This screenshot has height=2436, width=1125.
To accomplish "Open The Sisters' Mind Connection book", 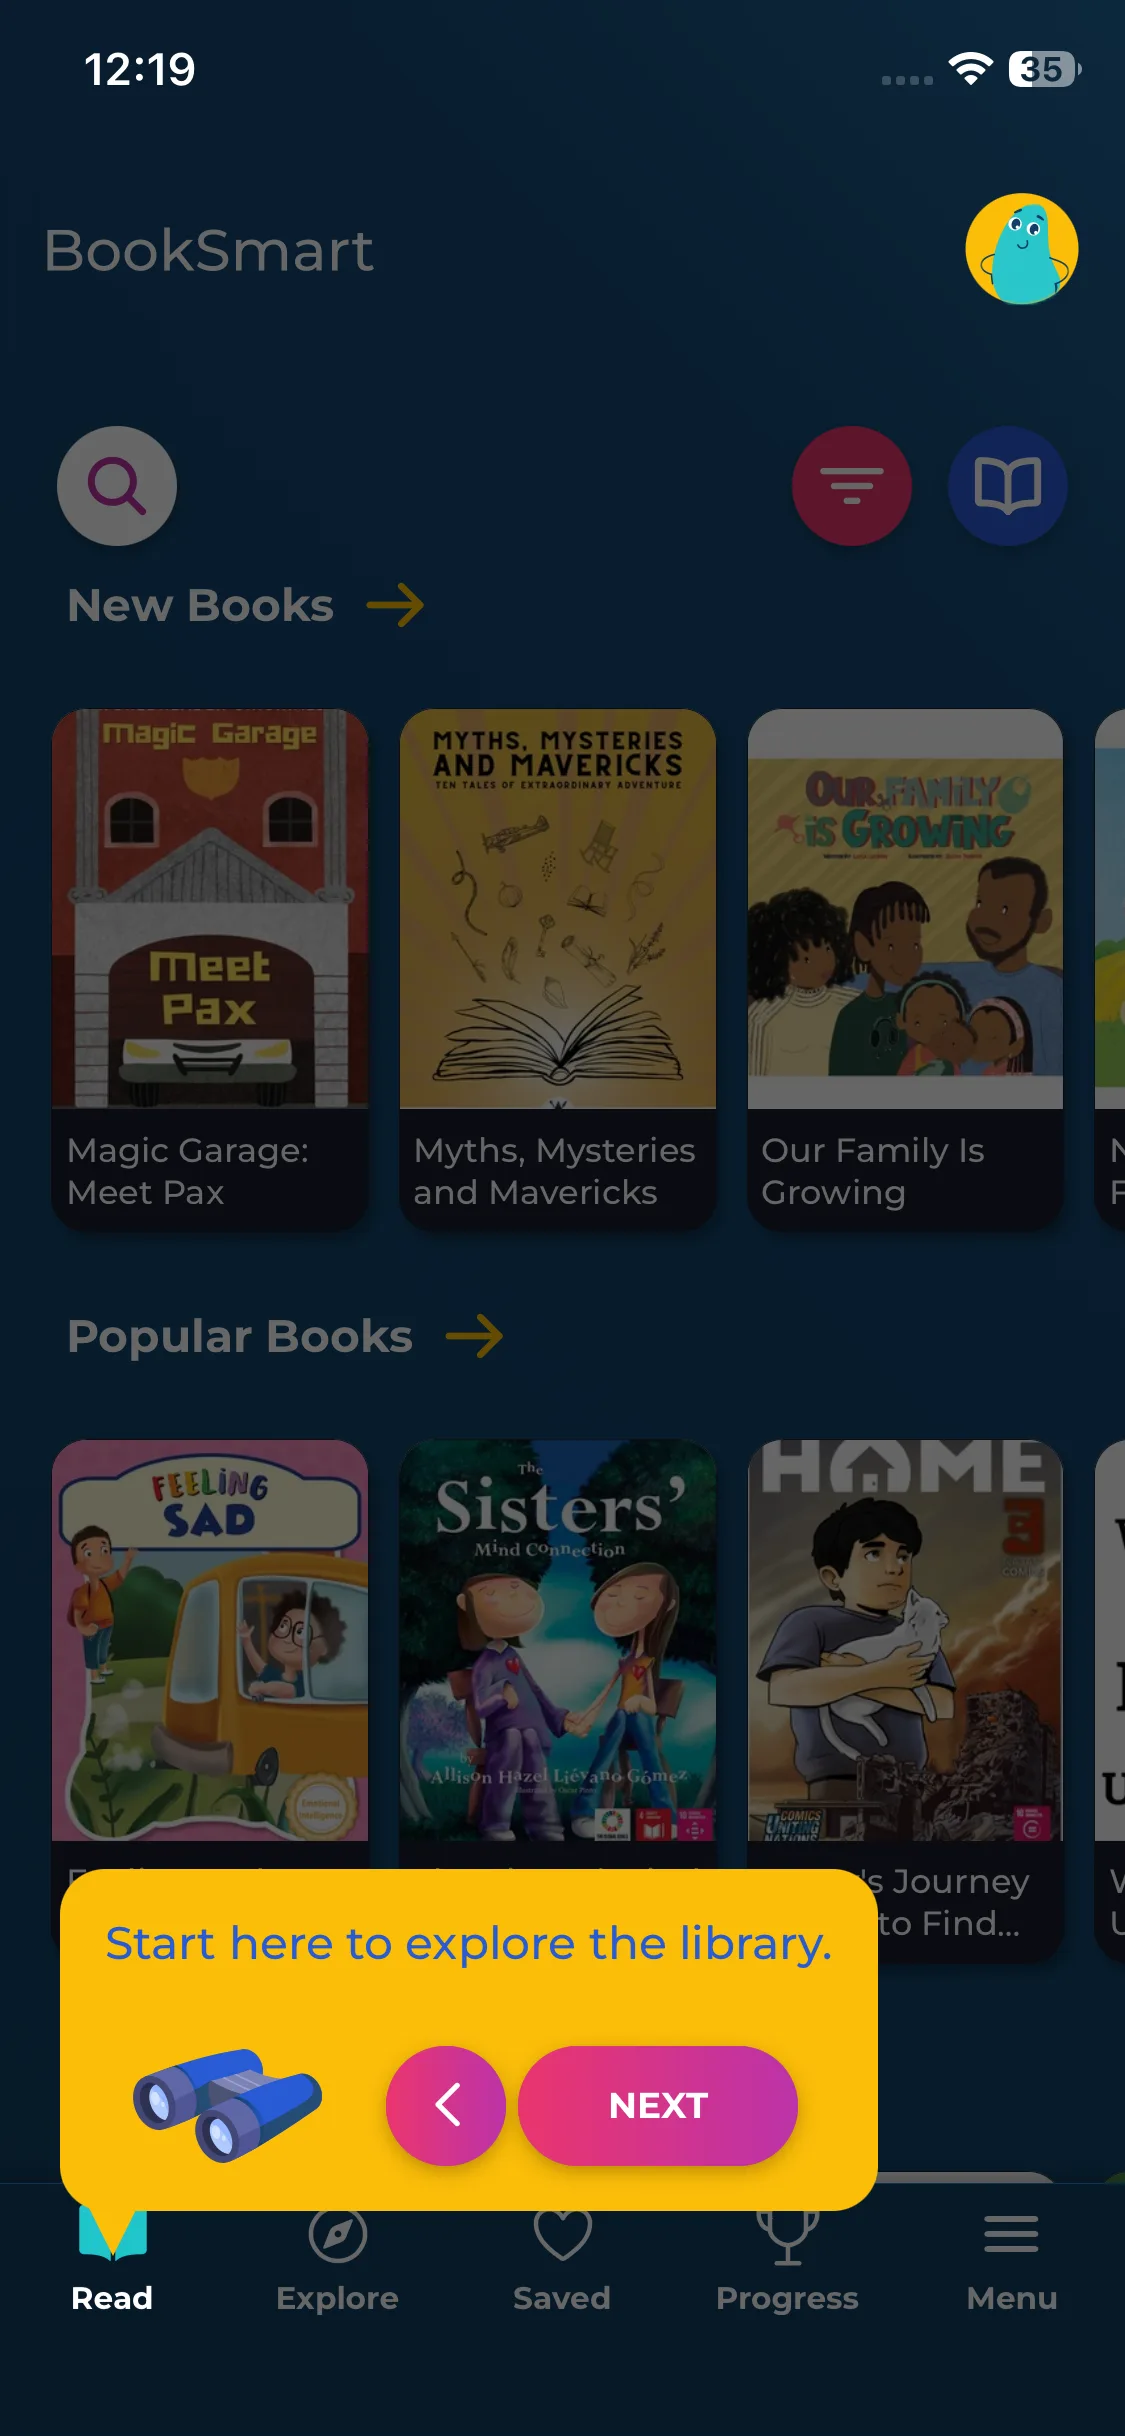I will [558, 1640].
